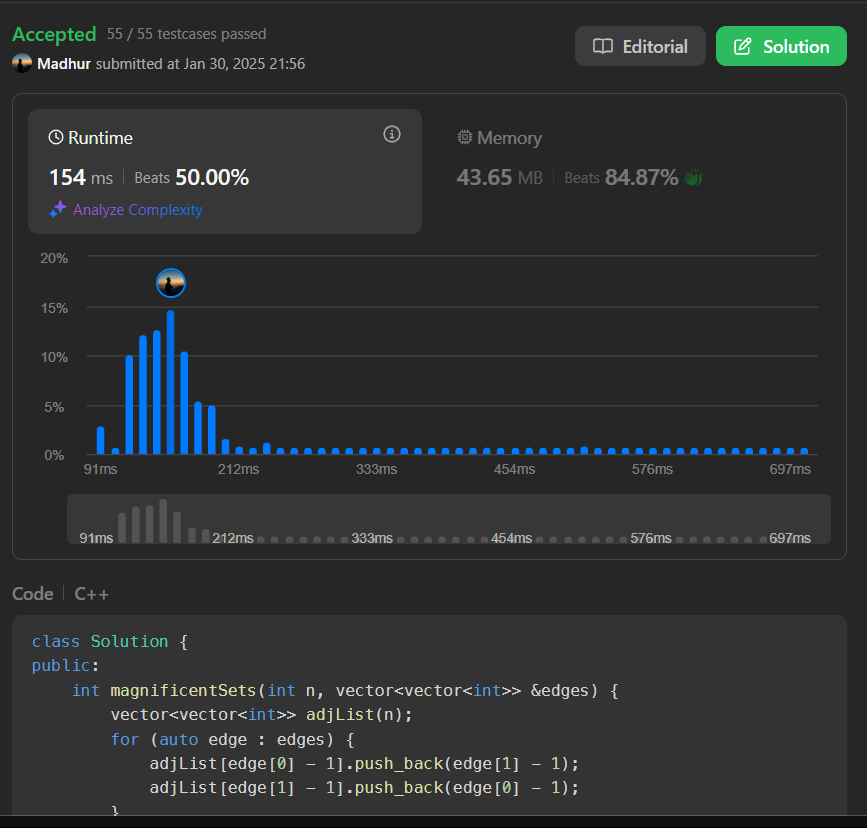Viewport: 867px width, 828px height.
Task: Click the Madhur username link
Action: [64, 64]
